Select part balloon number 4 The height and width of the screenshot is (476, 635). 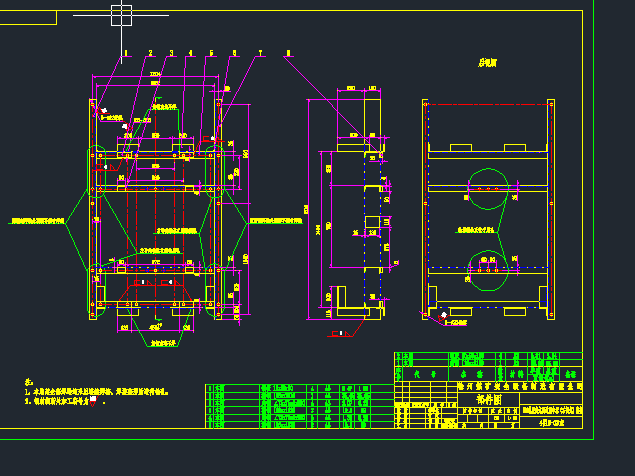pos(190,53)
